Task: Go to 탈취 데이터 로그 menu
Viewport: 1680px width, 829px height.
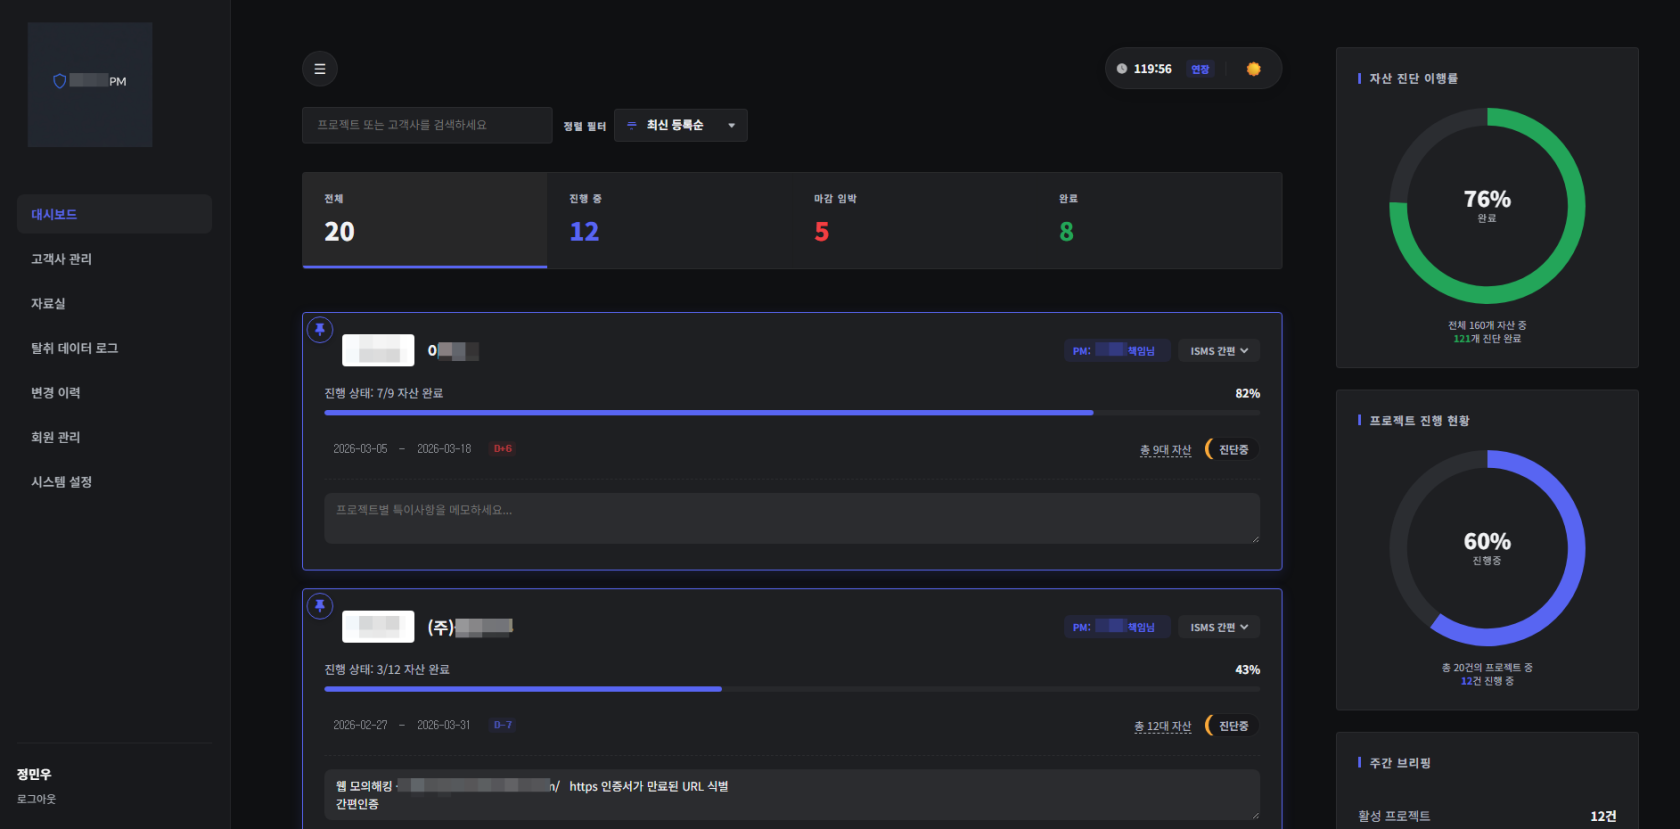Action: coord(75,348)
